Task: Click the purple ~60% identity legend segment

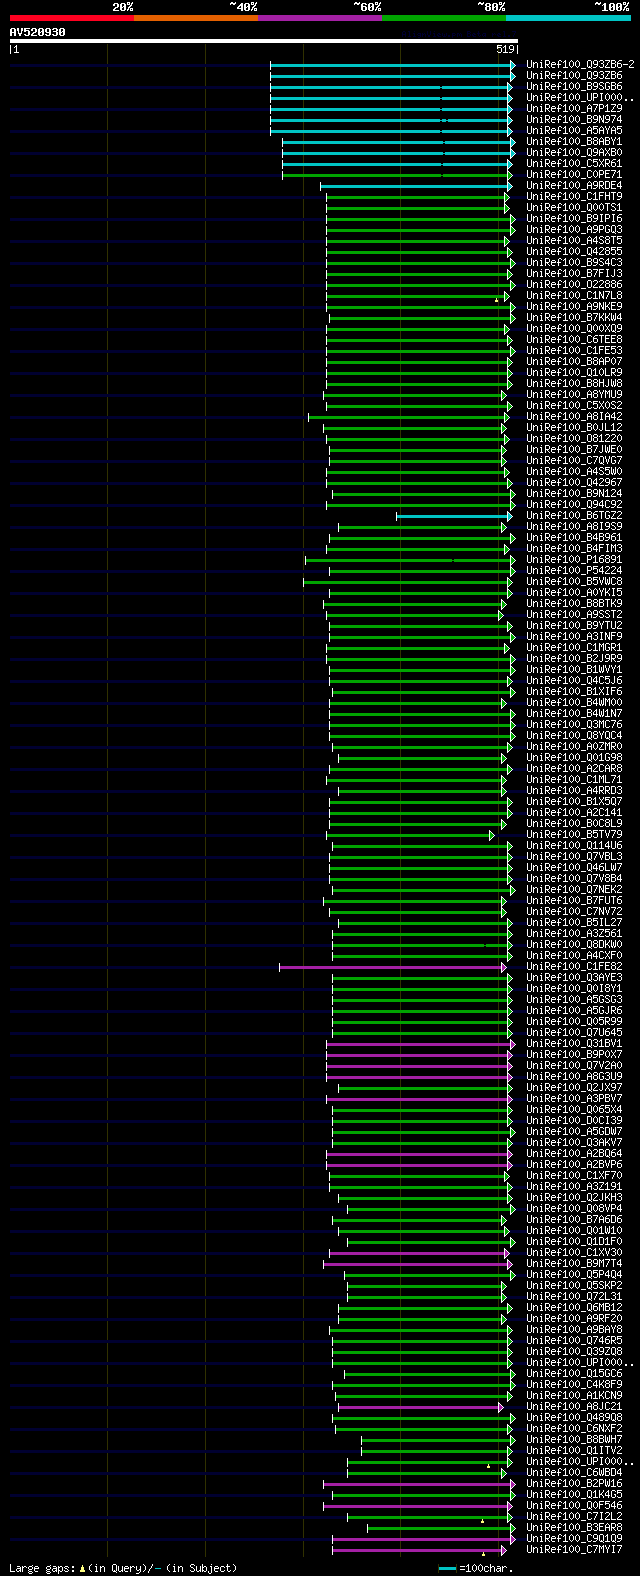Action: [x=319, y=17]
